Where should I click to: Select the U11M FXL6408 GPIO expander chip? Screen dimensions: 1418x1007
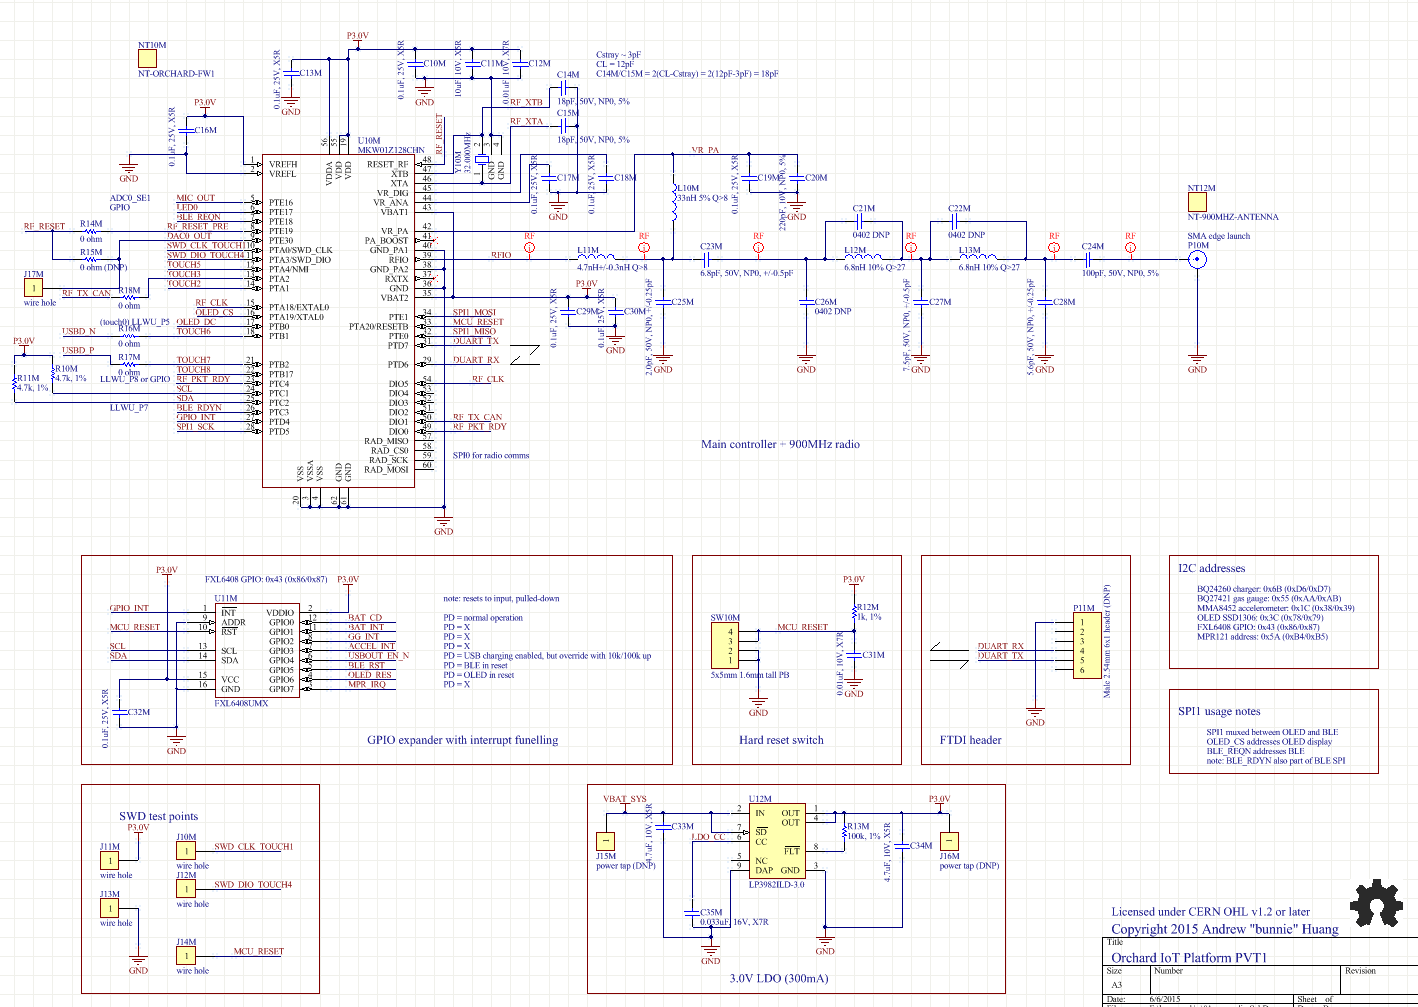coord(257,651)
